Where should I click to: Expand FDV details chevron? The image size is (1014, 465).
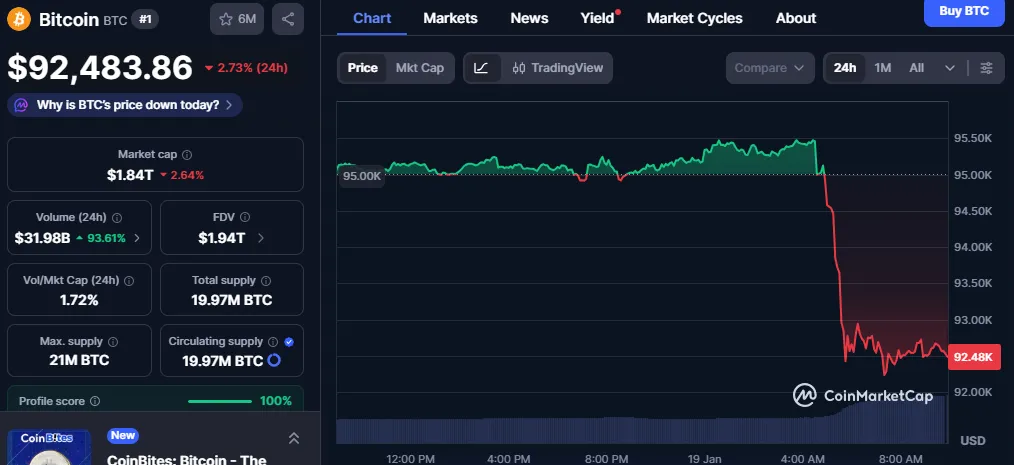click(261, 238)
